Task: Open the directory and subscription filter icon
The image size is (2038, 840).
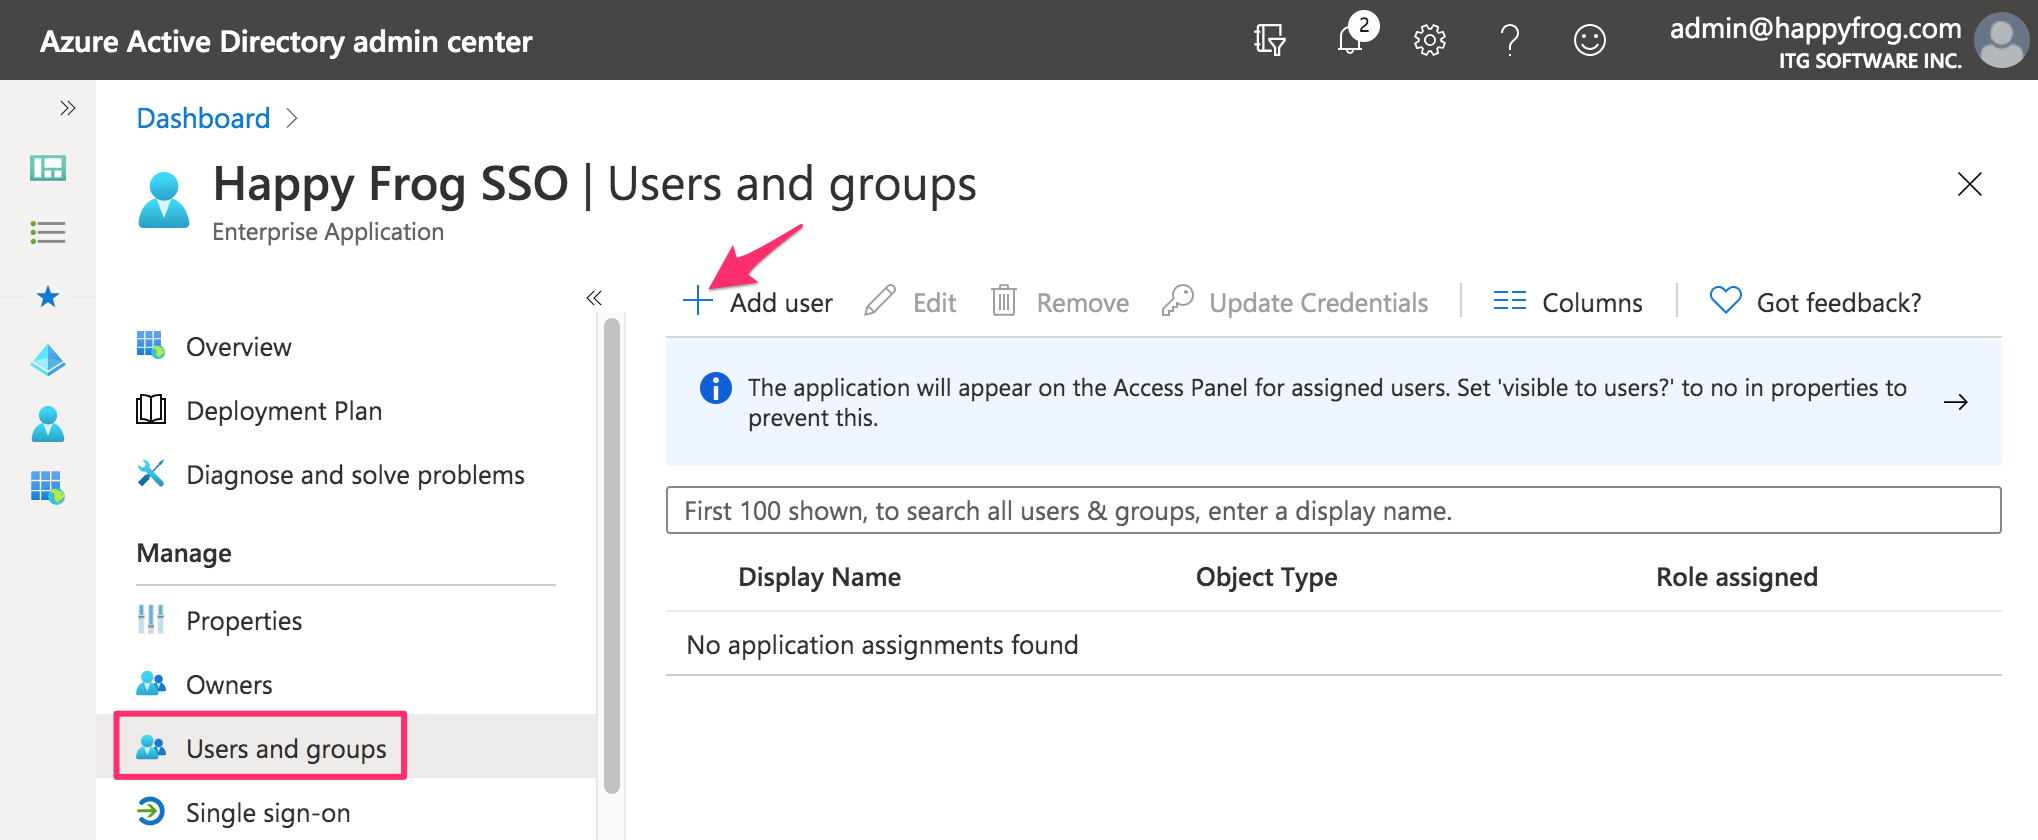Action: tap(1269, 40)
